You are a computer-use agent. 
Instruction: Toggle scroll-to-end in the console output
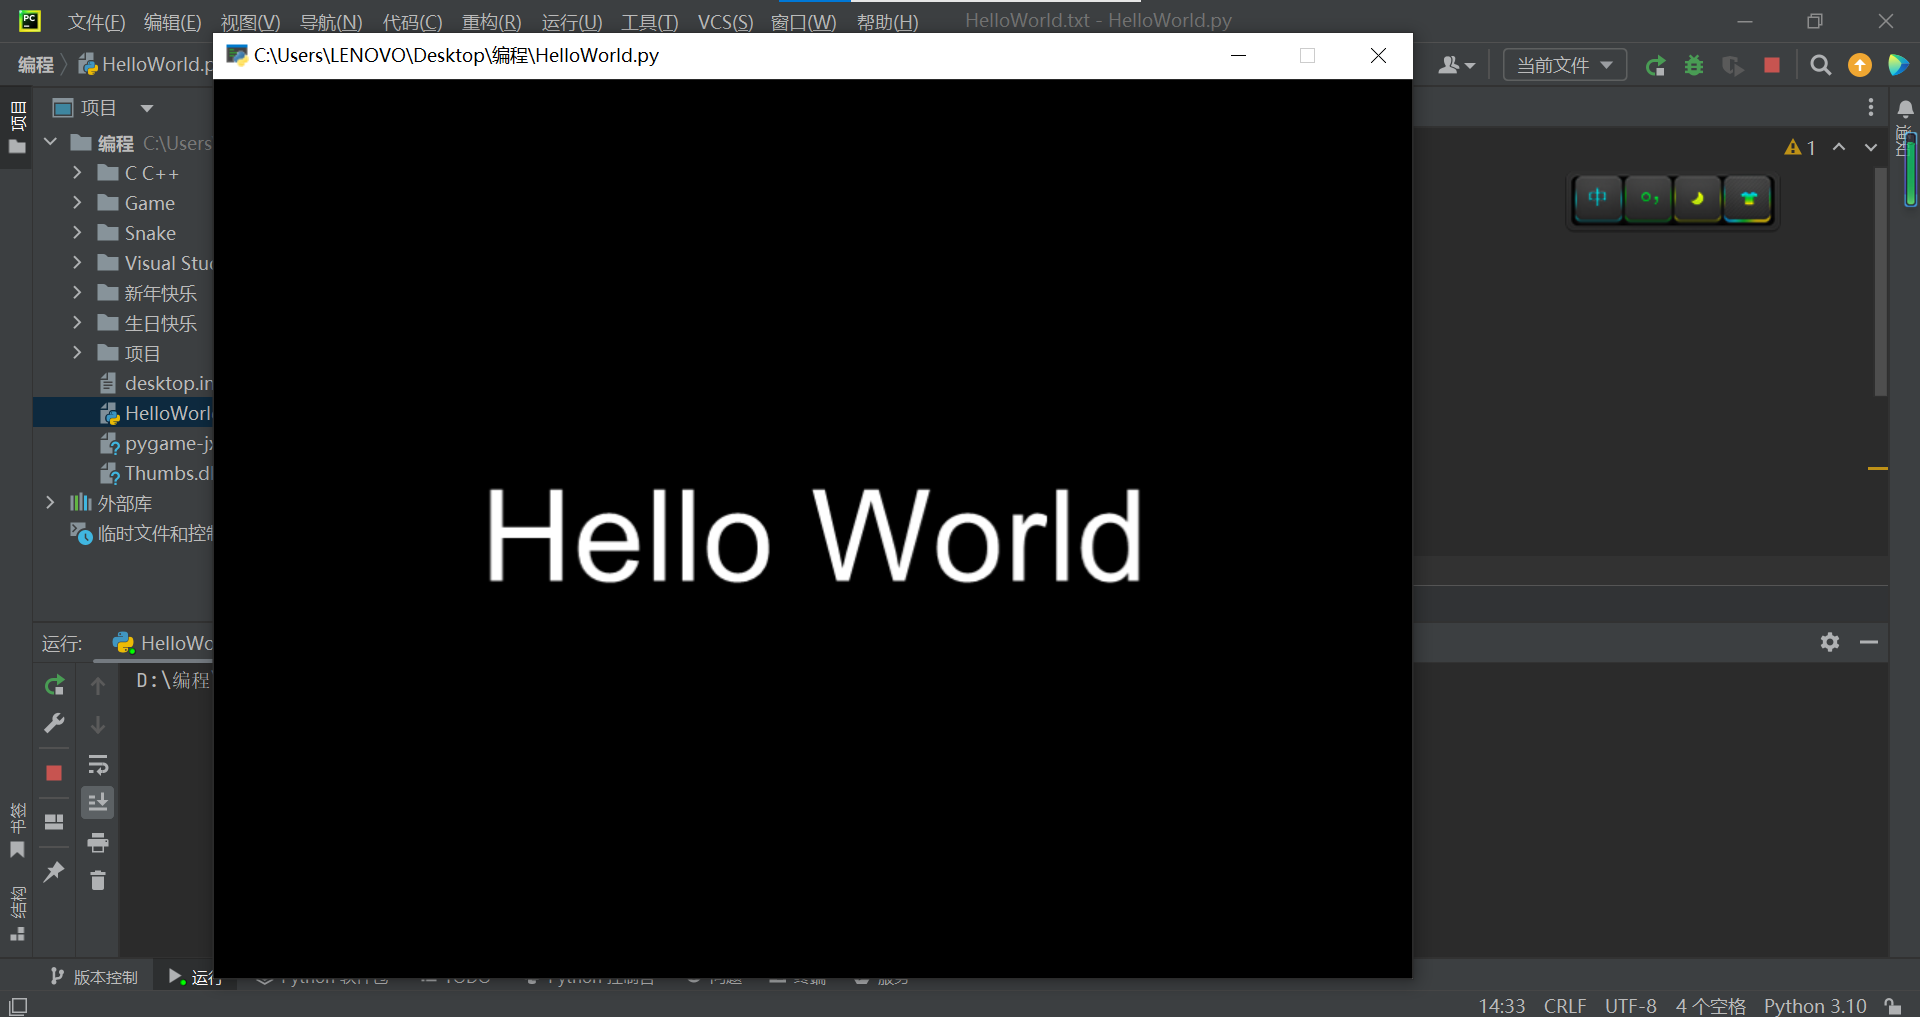click(x=98, y=801)
